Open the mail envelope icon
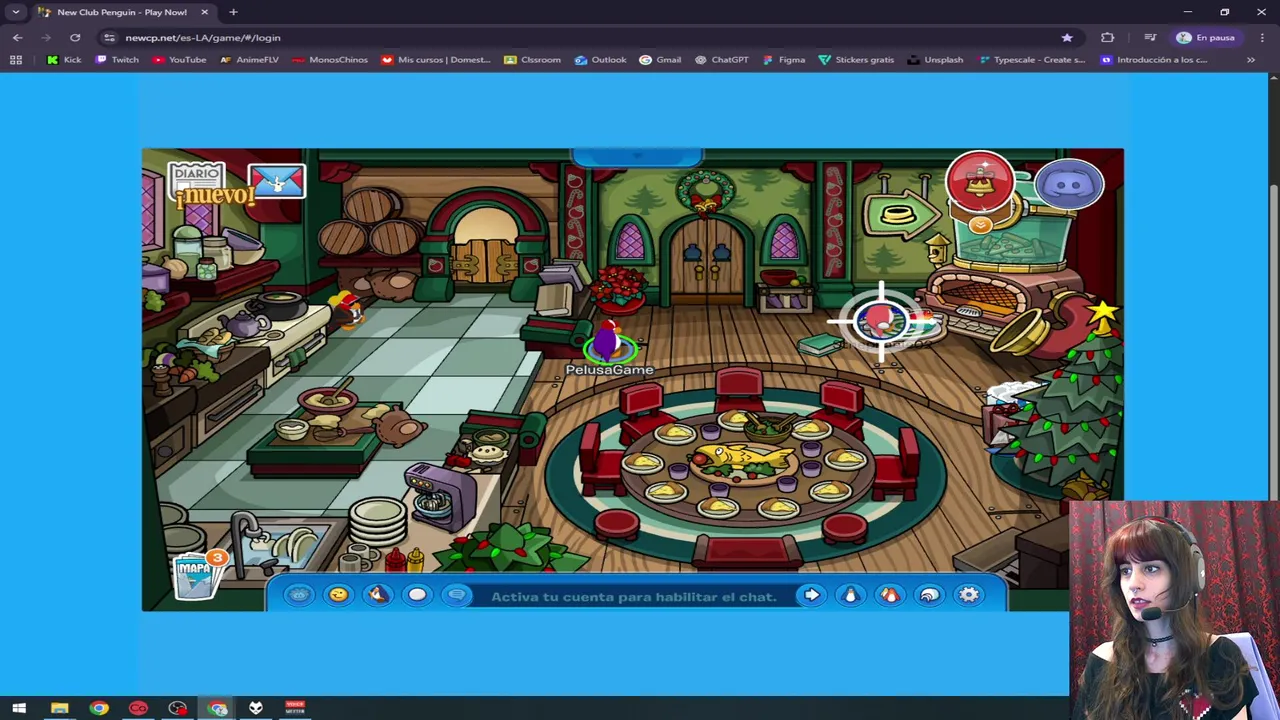This screenshot has height=720, width=1280. [277, 181]
